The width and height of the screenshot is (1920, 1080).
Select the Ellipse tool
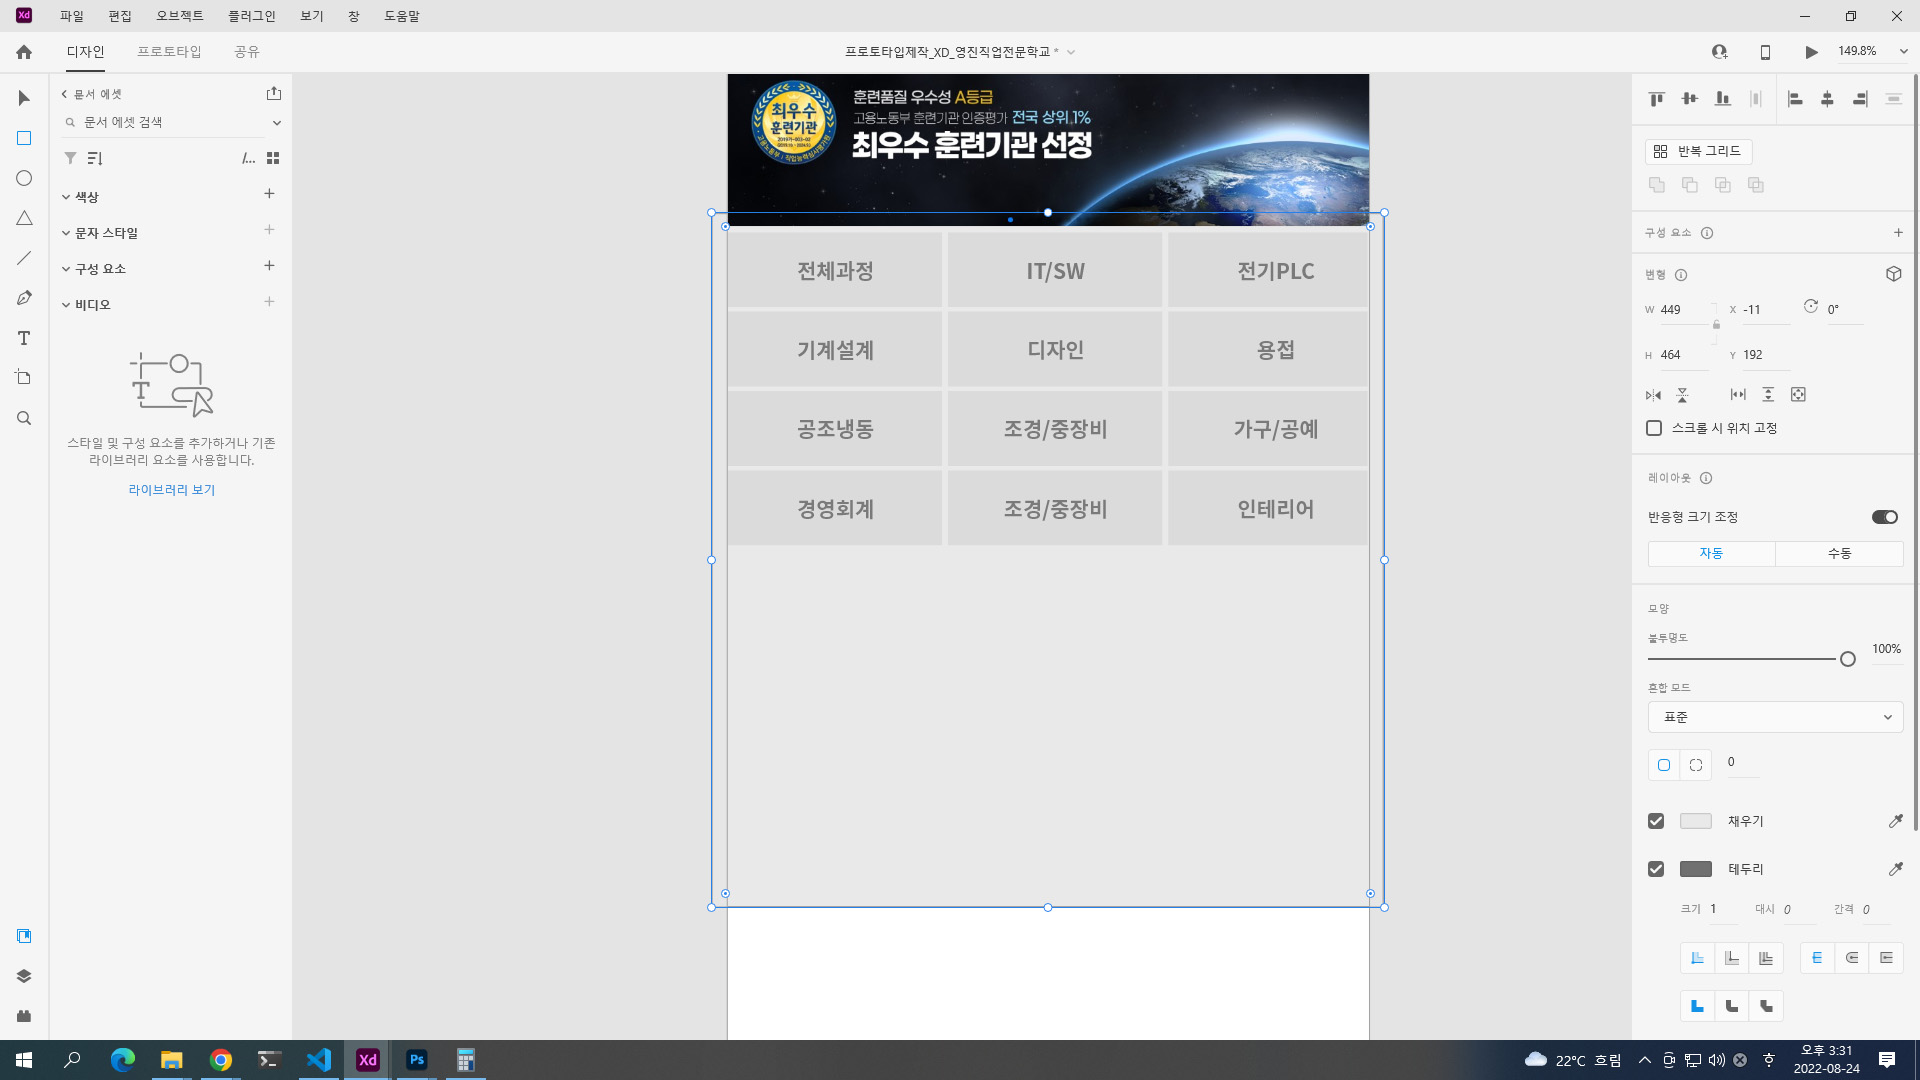(x=24, y=178)
